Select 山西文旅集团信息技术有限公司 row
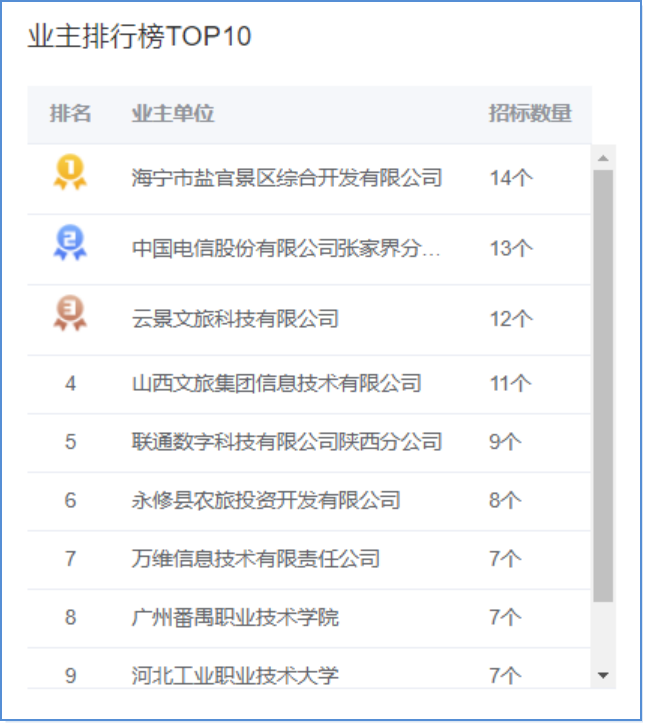645x724 pixels. [309, 384]
